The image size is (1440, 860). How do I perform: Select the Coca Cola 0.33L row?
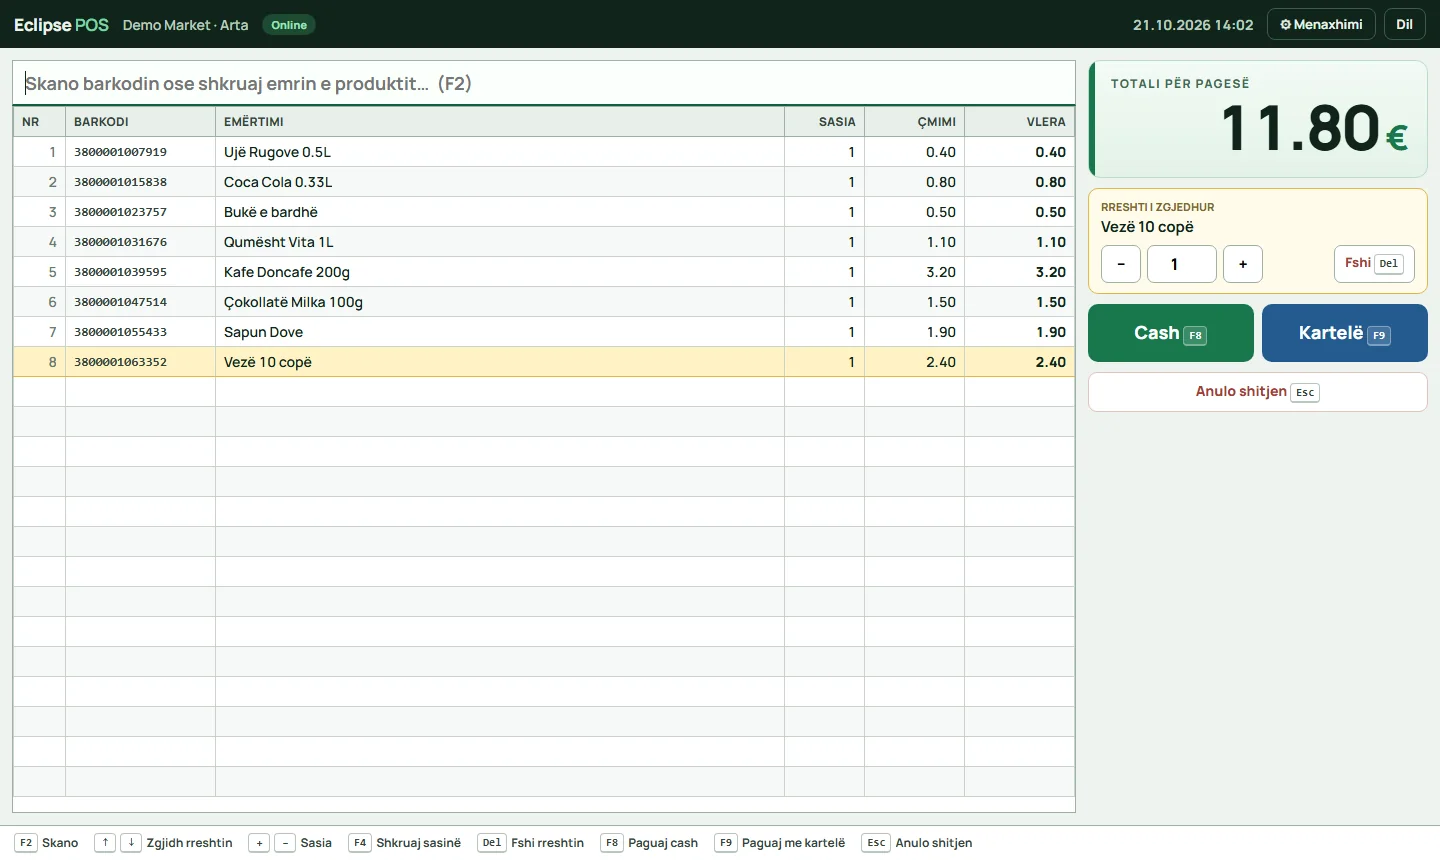click(x=544, y=182)
